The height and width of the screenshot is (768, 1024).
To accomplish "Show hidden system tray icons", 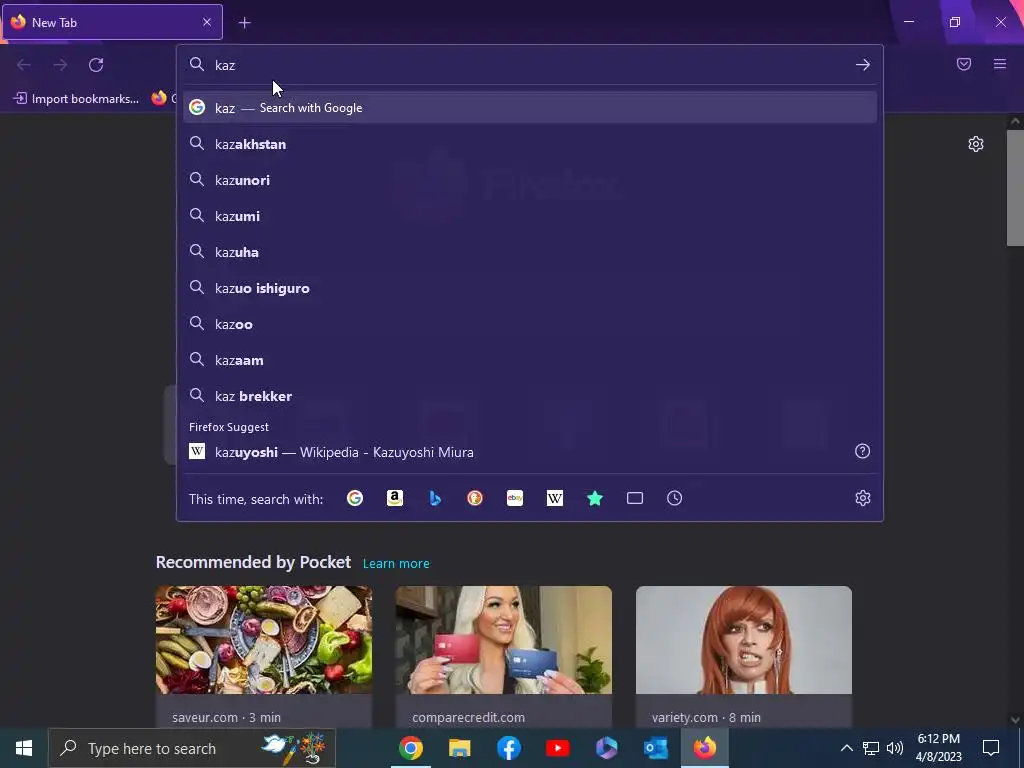I will pyautogui.click(x=846, y=748).
